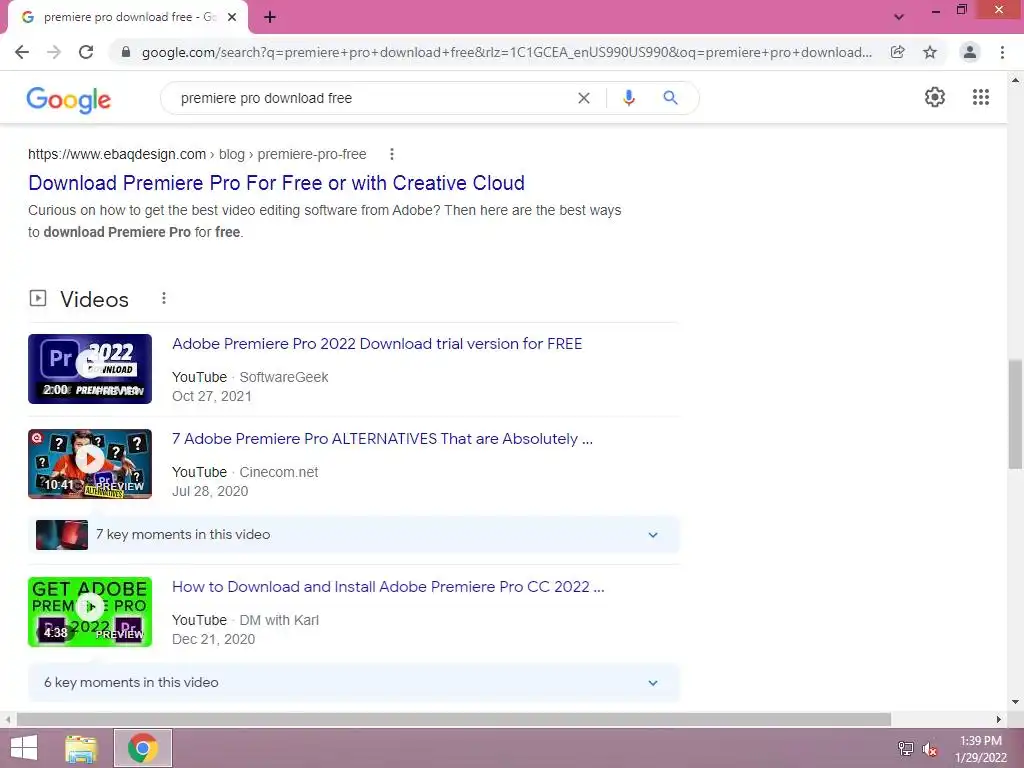Open options menu for ebaqdesign result
1024x768 pixels.
pyautogui.click(x=392, y=154)
